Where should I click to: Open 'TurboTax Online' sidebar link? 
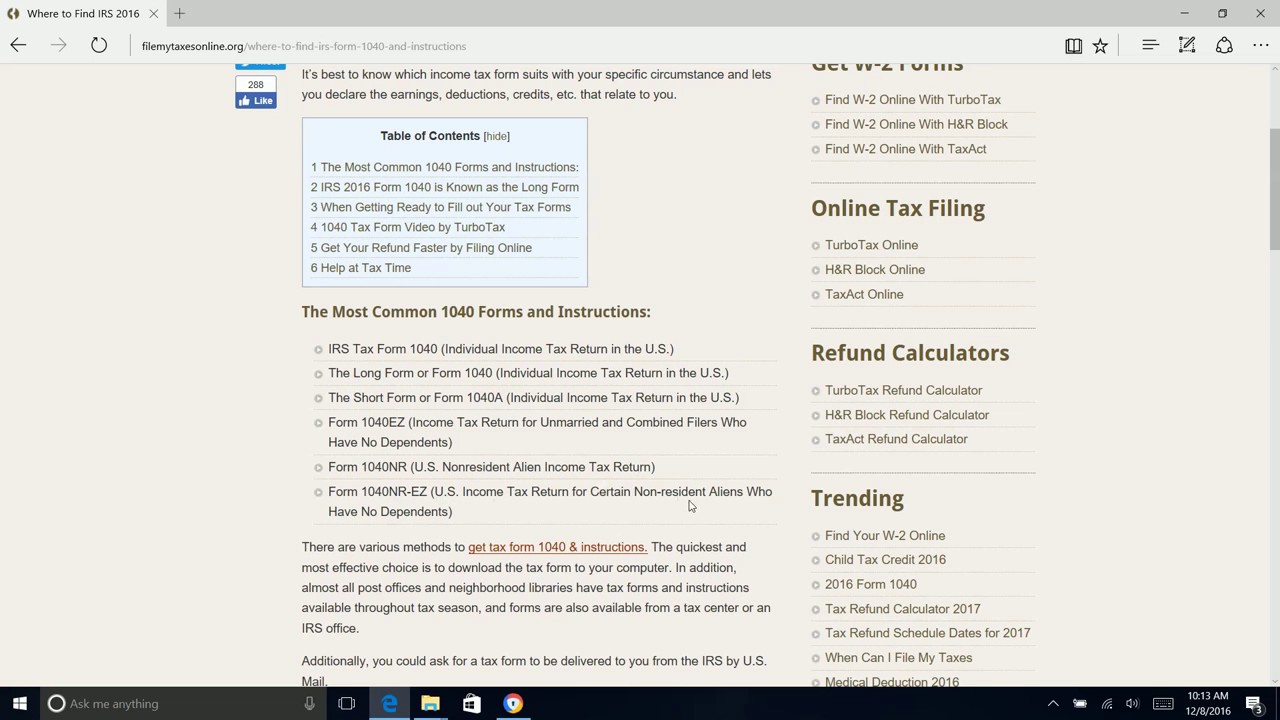871,245
